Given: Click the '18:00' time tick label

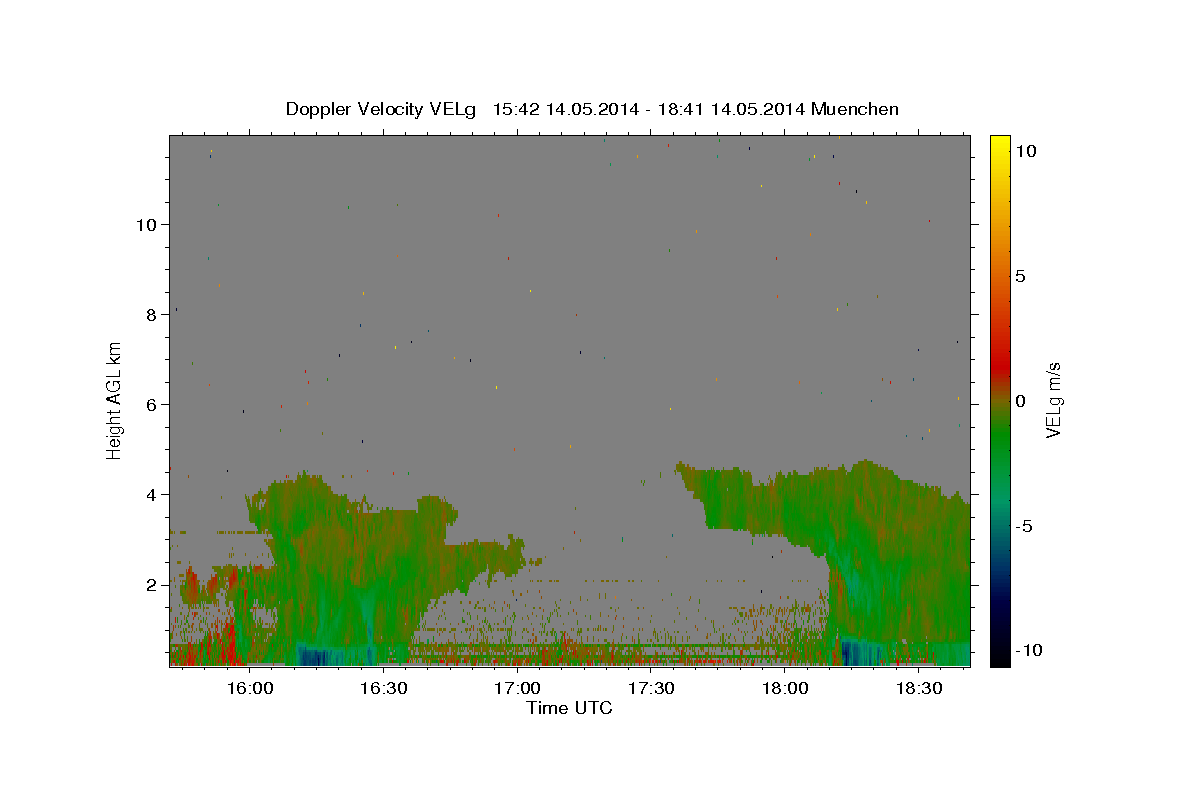Looking at the screenshot, I should point(785,688).
